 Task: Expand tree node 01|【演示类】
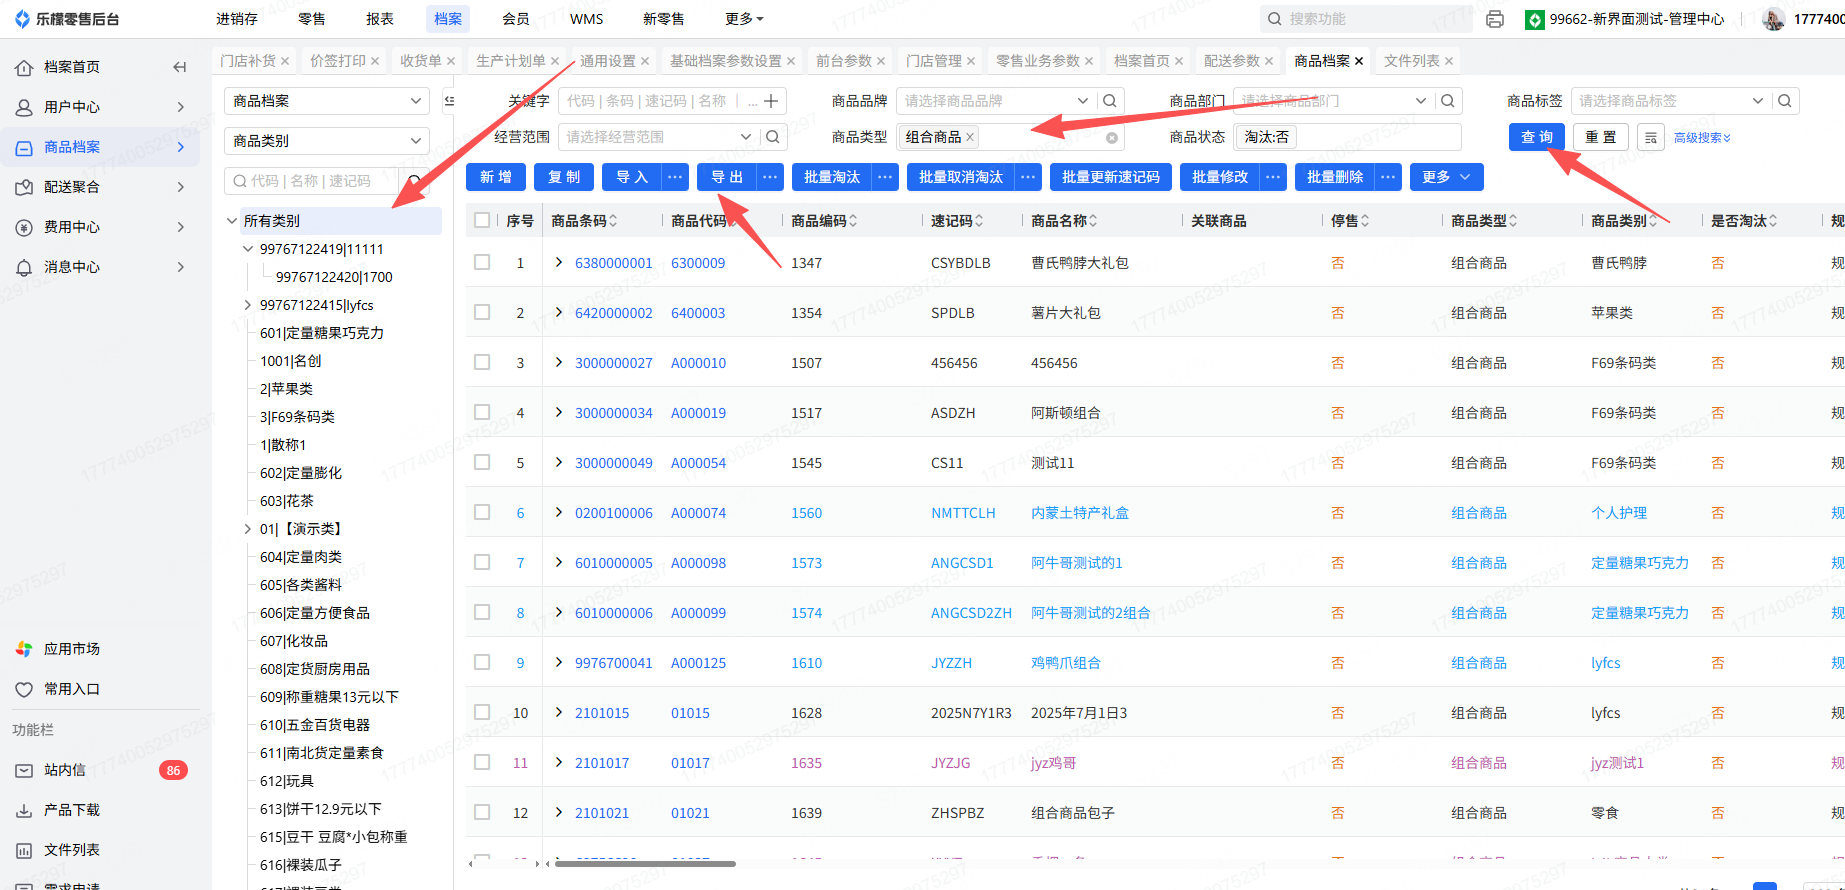tap(248, 529)
